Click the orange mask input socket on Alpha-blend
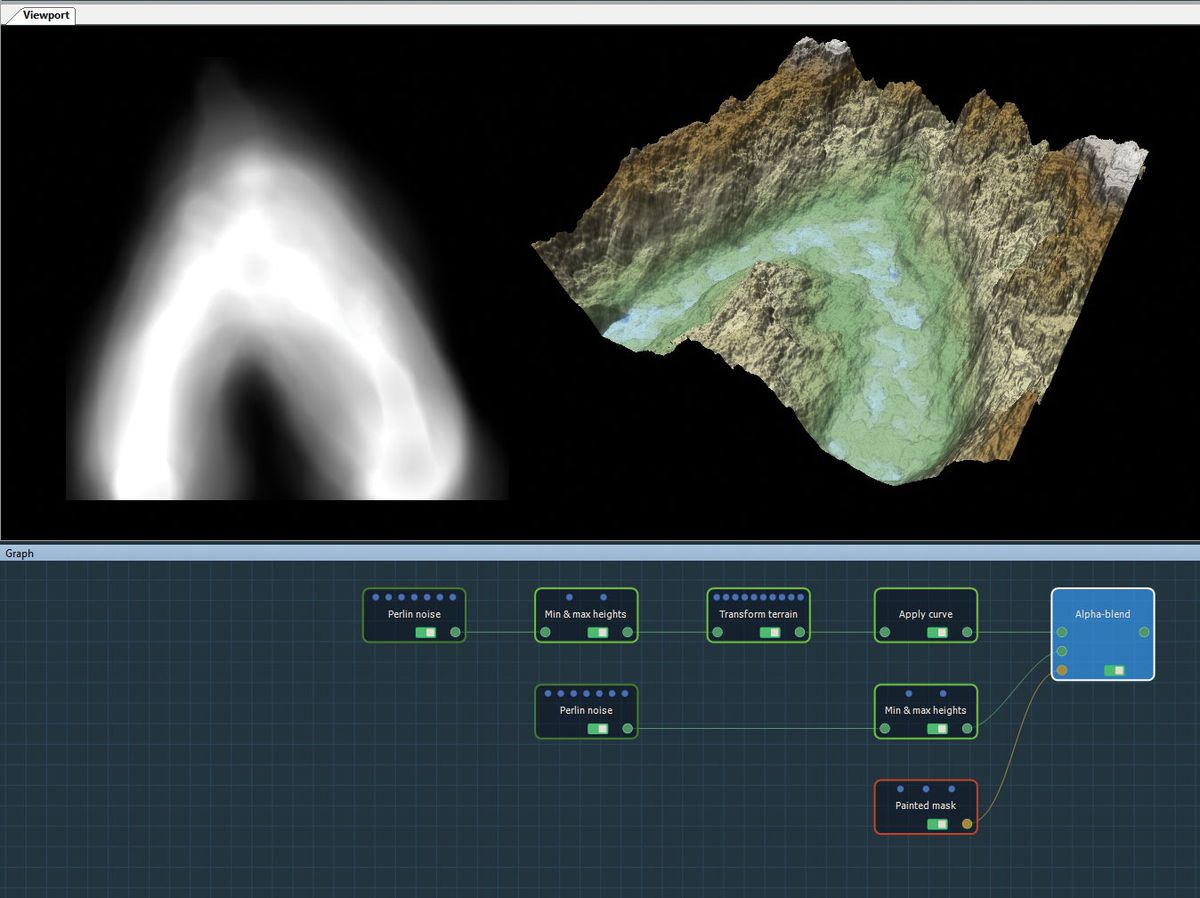 tap(1061, 668)
